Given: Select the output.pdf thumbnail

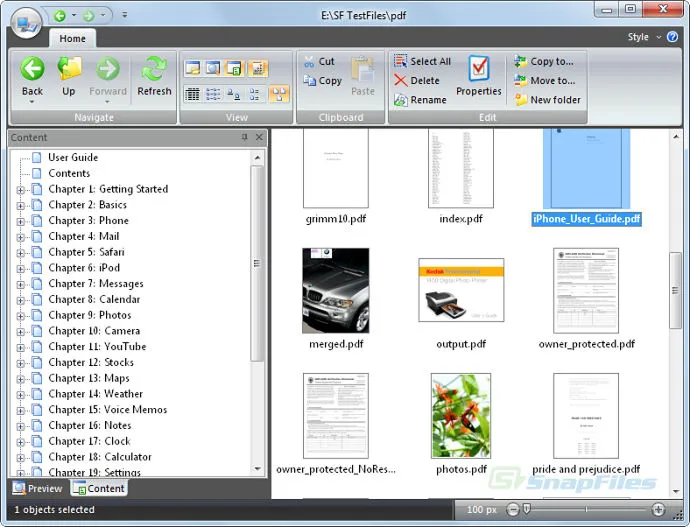Looking at the screenshot, I should [x=461, y=290].
